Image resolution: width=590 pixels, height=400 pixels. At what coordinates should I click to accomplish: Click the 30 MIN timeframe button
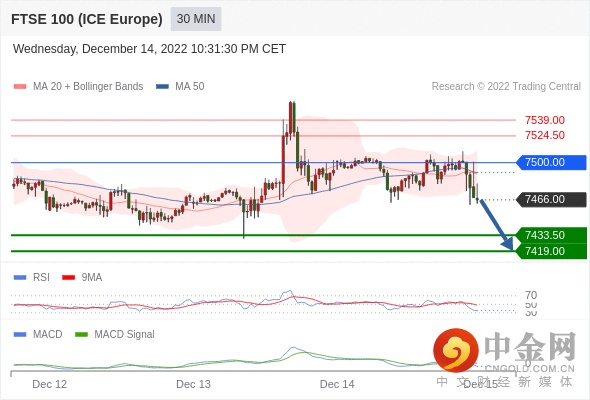(196, 19)
